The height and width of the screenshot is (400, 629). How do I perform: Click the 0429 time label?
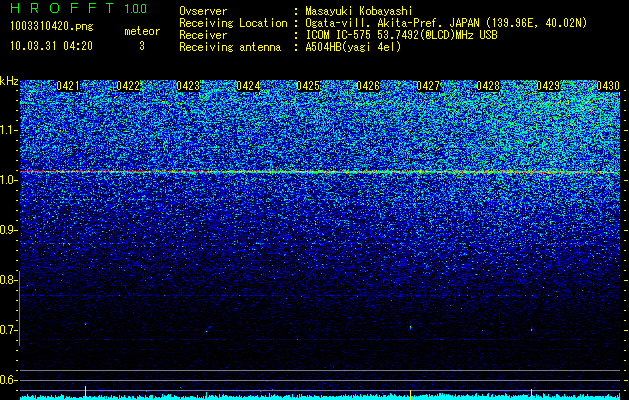coord(548,86)
